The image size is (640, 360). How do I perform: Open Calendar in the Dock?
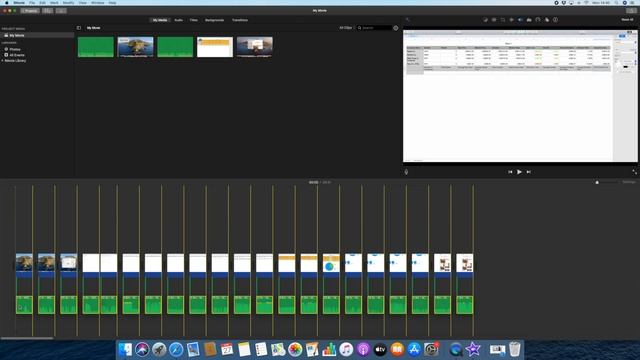227,349
